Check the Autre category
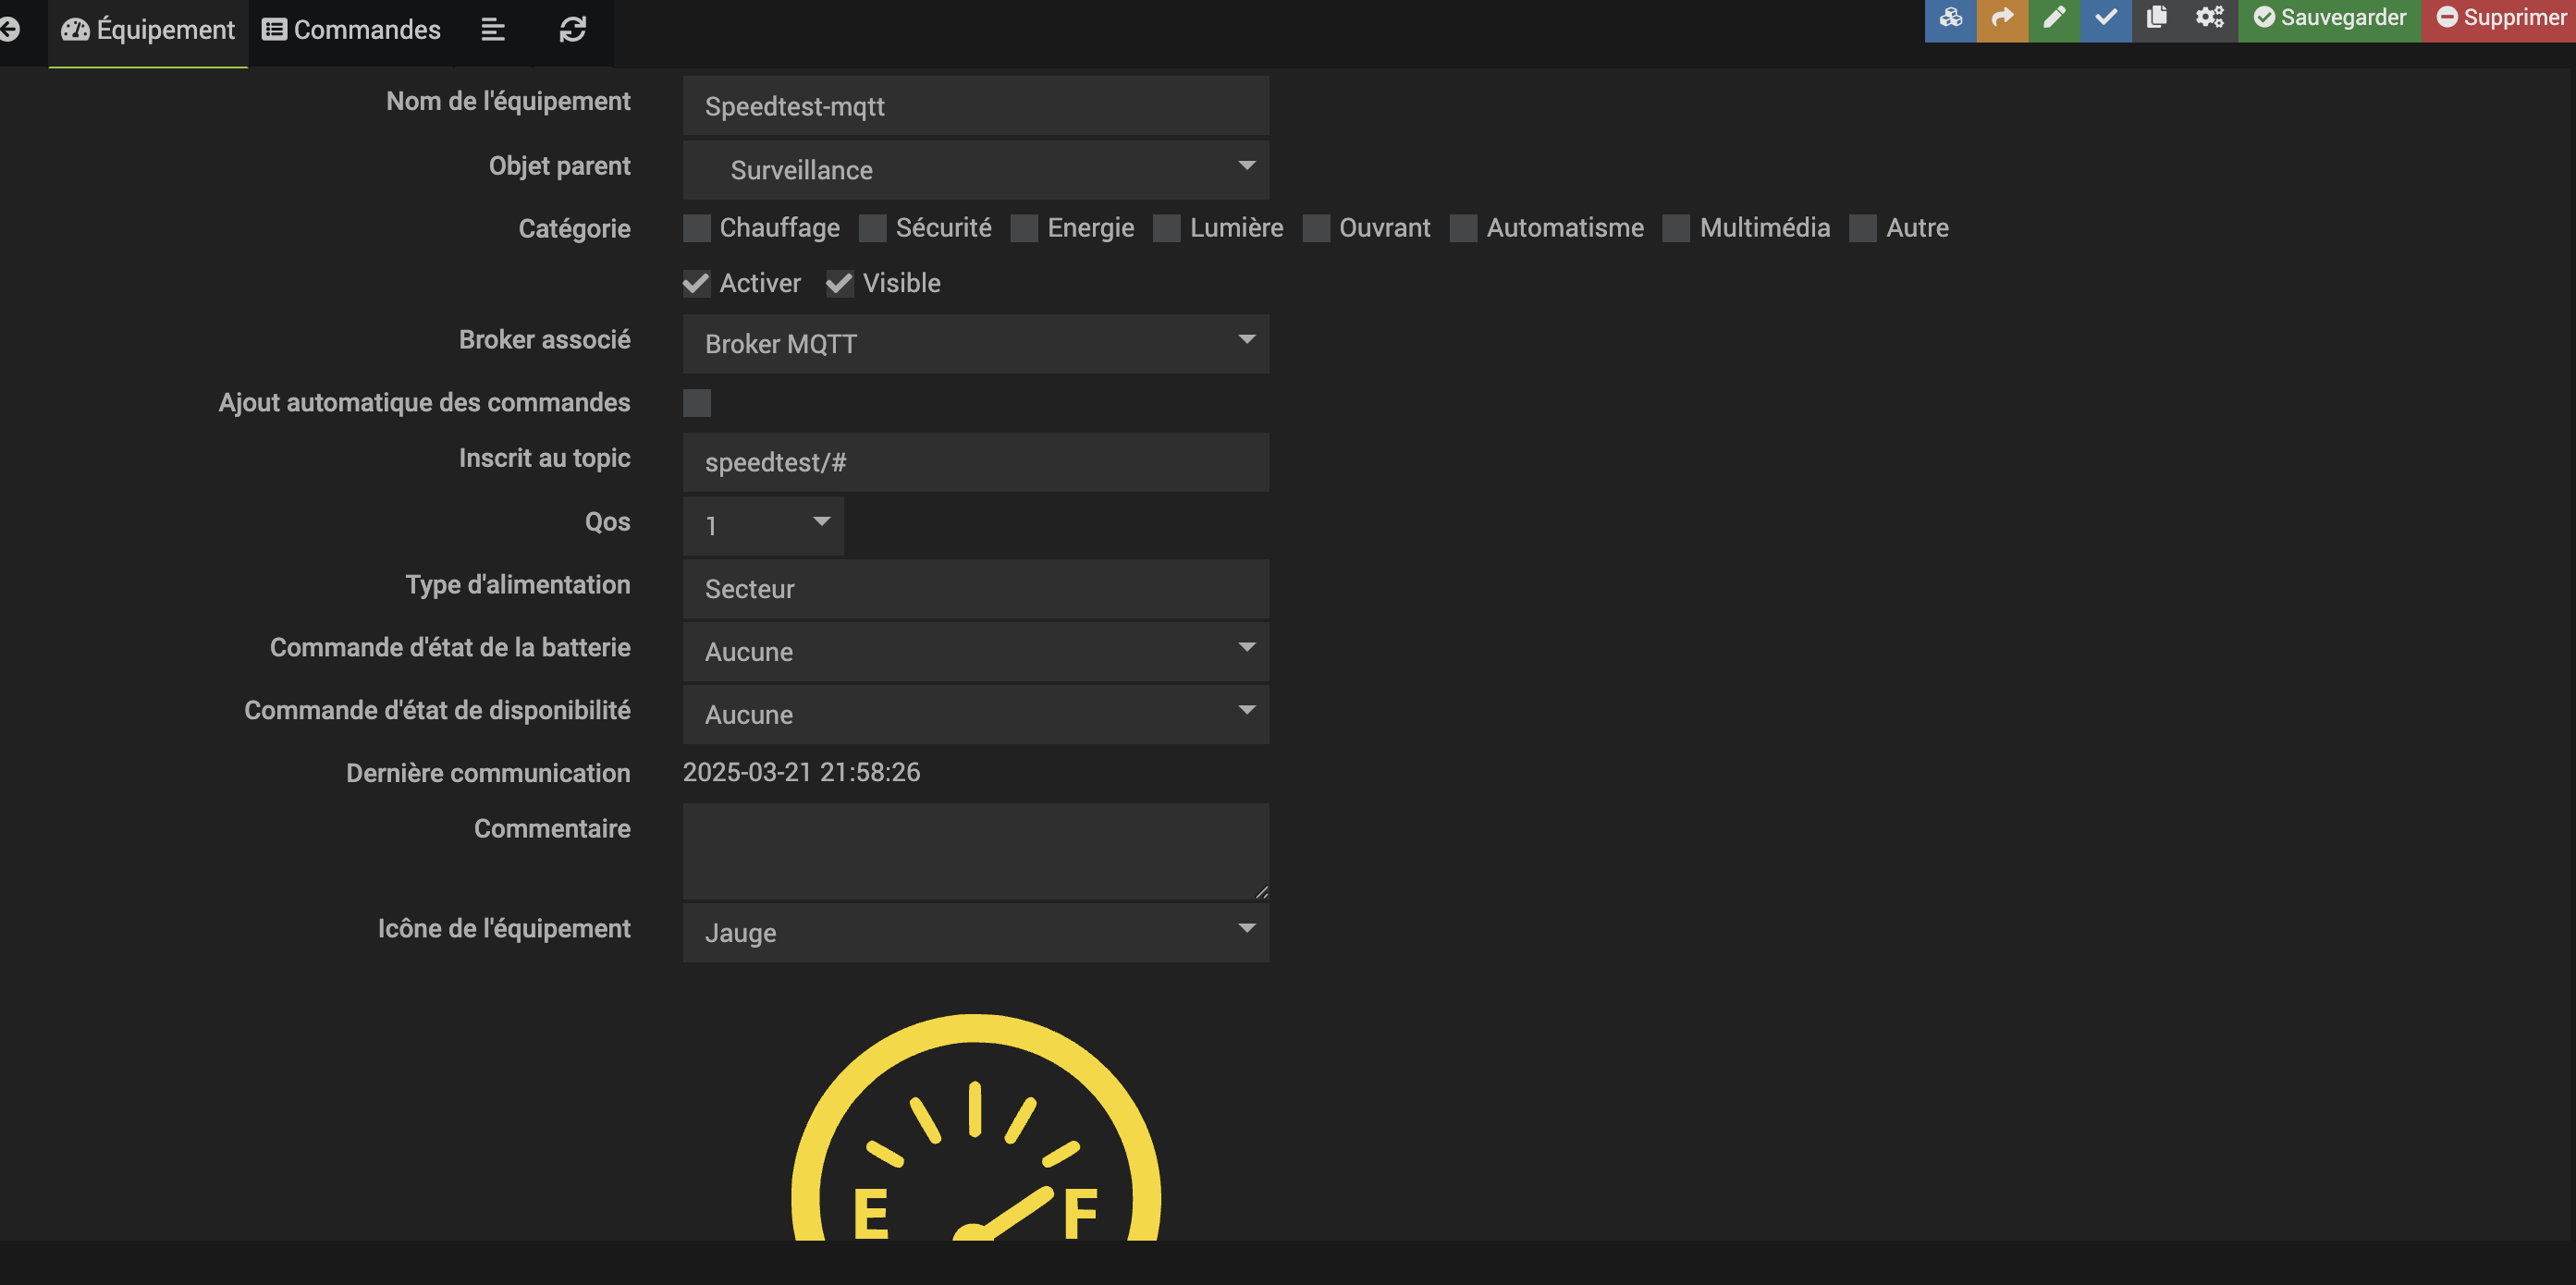Screen dimensions: 2576x1285 point(1863,228)
